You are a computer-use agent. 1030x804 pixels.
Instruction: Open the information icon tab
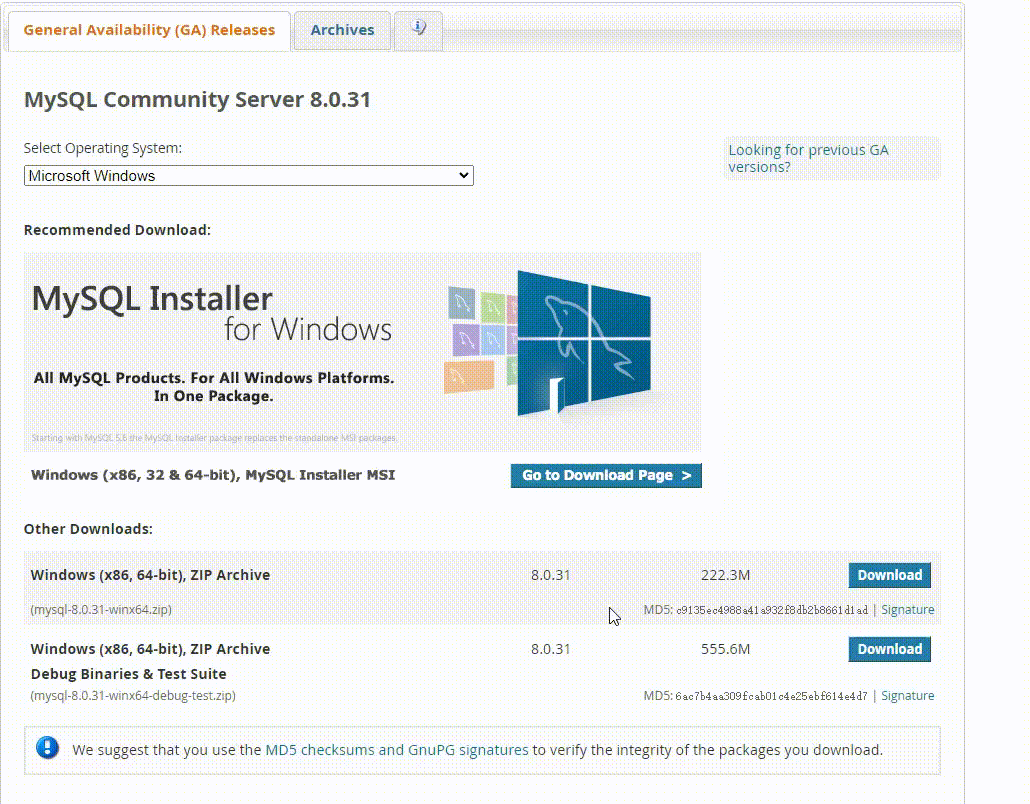(418, 29)
